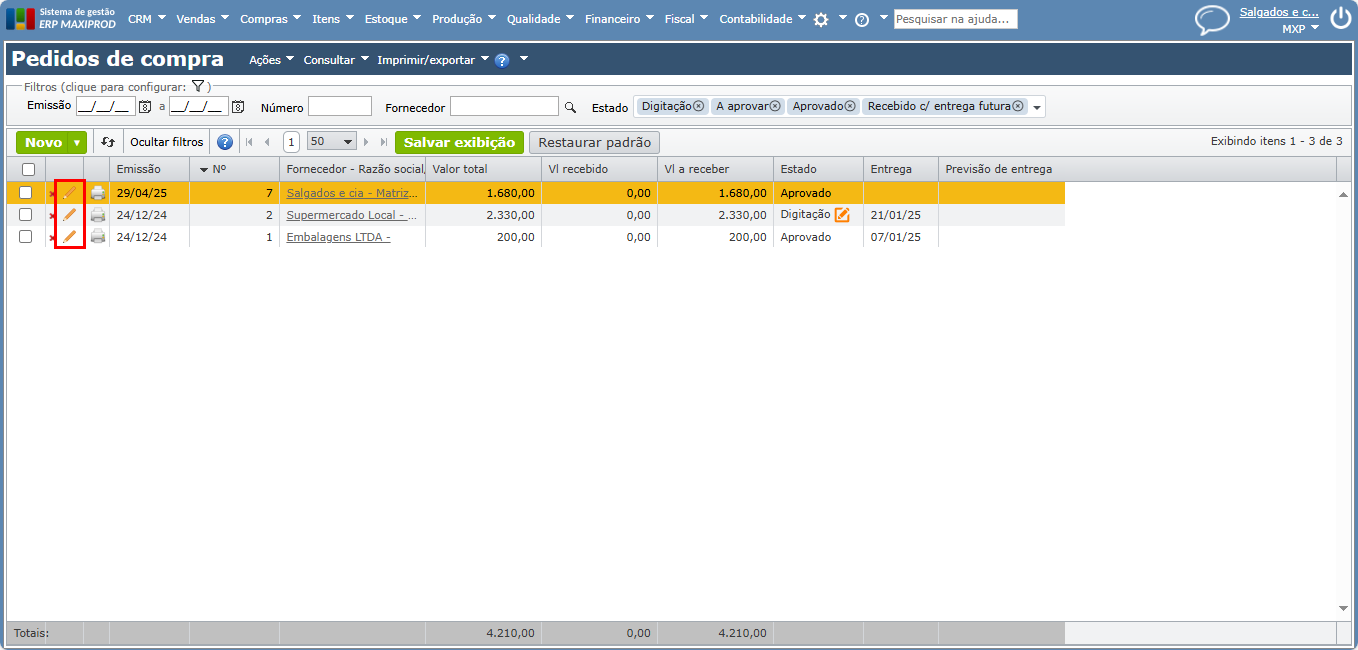The width and height of the screenshot is (1358, 650).
Task: Remove the Digitação state filter tag
Action: point(699,106)
